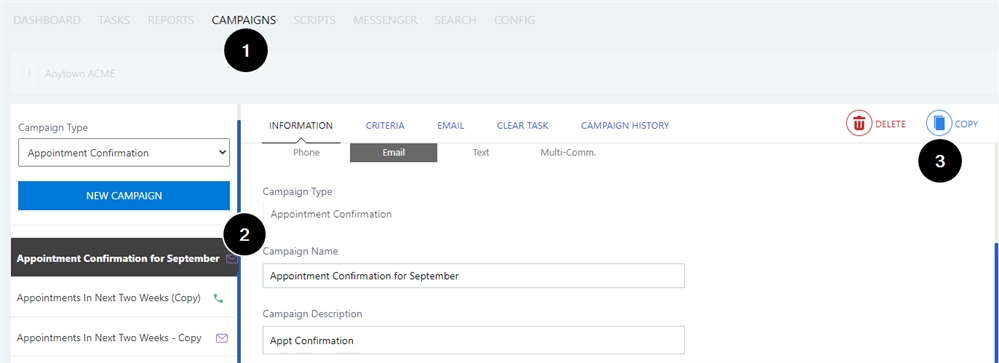Click the Campaign Name input field
Image resolution: width=999 pixels, height=363 pixels.
473,276
